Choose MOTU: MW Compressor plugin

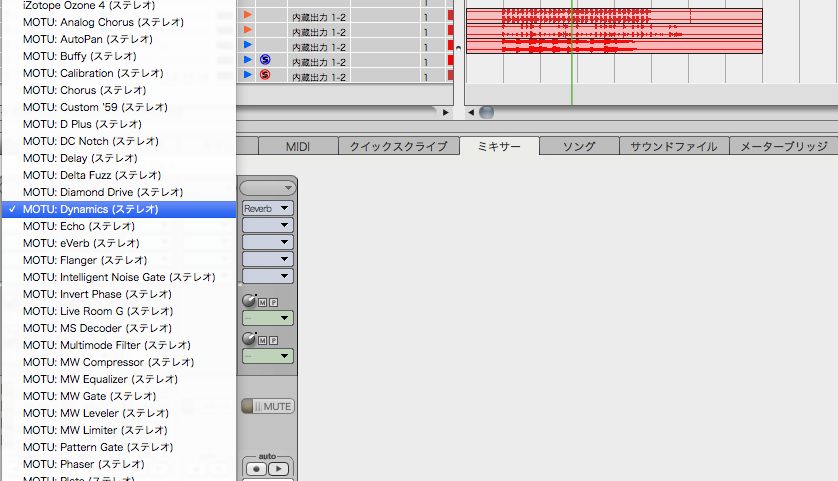click(x=119, y=362)
